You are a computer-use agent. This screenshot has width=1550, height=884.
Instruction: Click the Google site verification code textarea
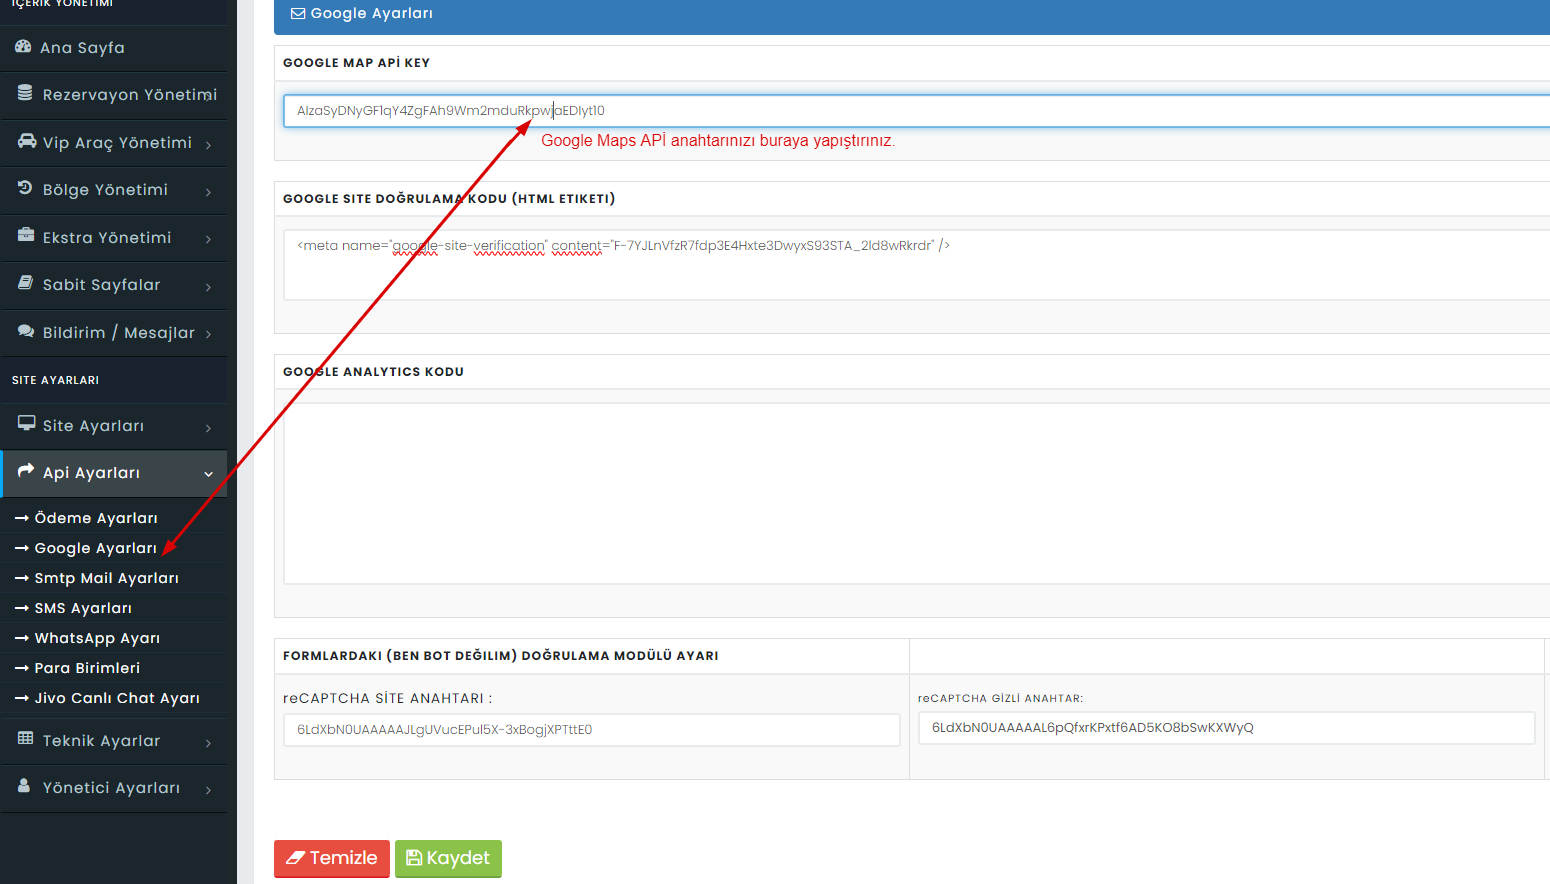coord(916,265)
